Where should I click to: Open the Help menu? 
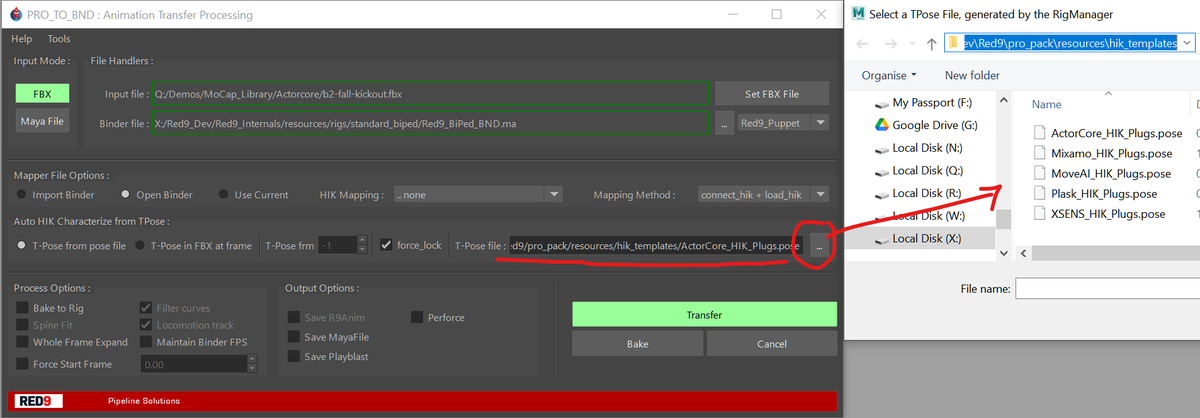[22, 39]
